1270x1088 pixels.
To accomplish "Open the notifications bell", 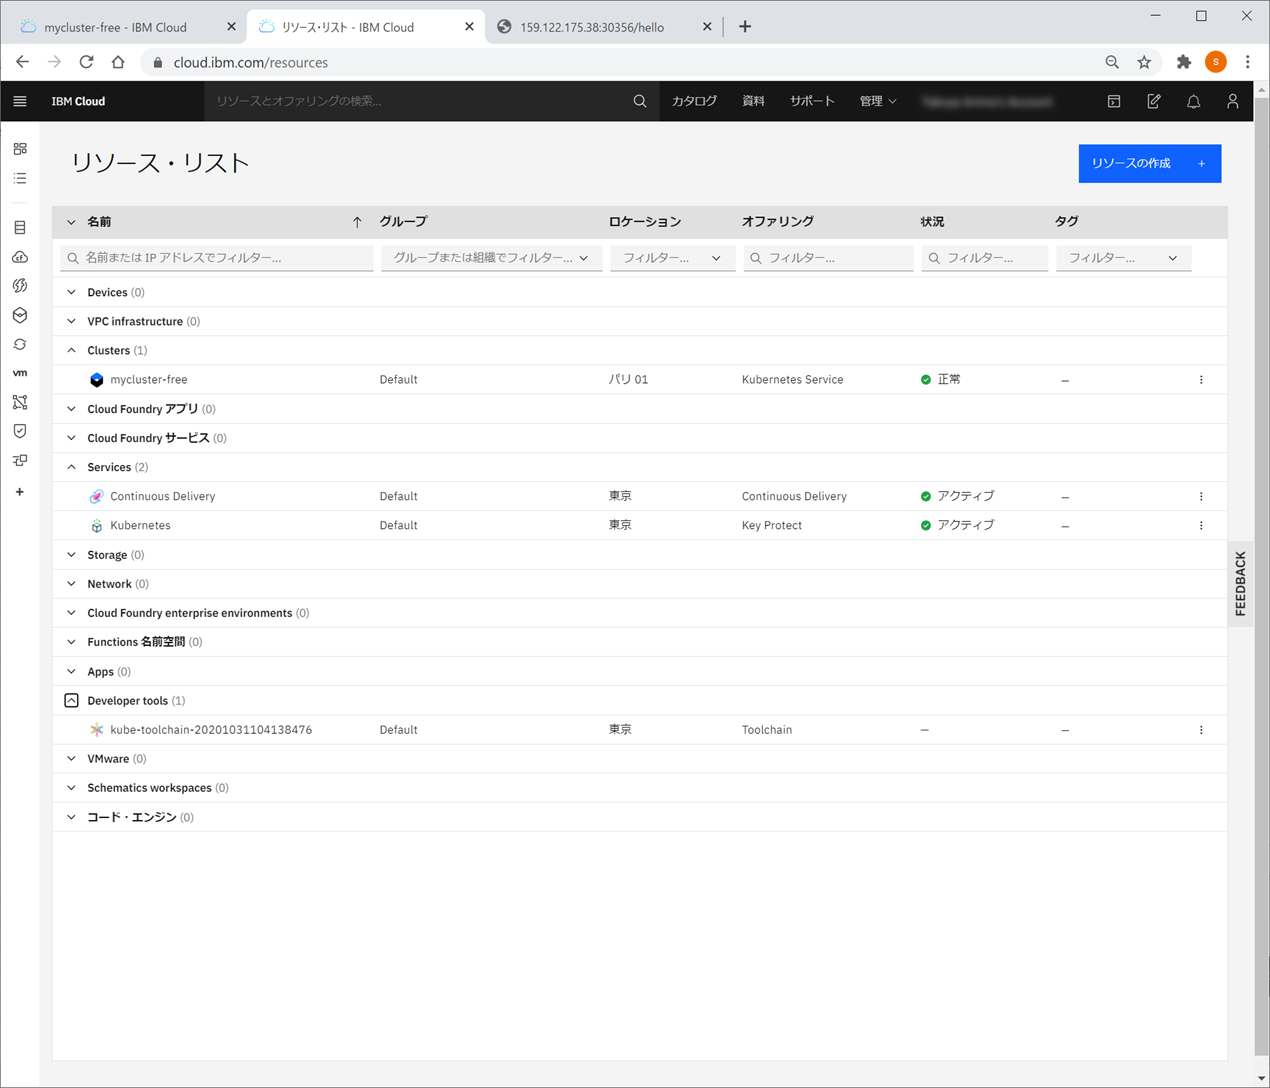I will pos(1193,101).
